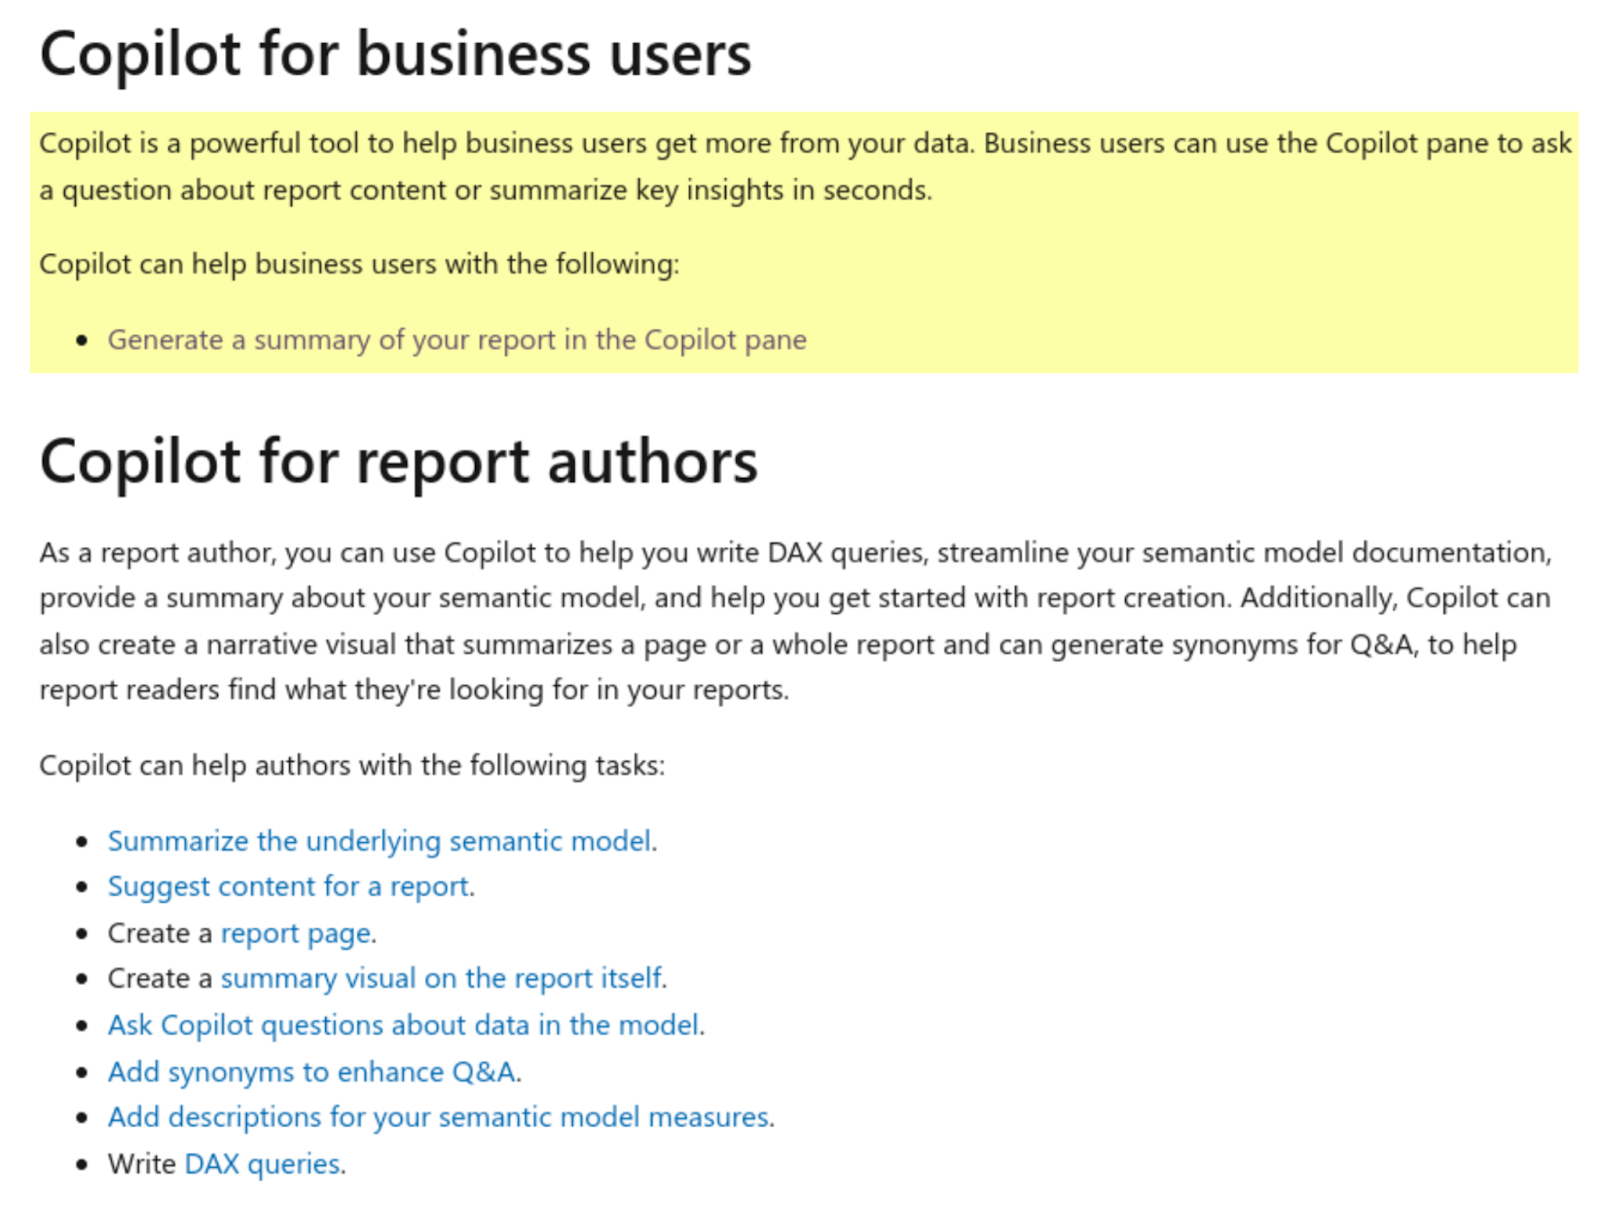The height and width of the screenshot is (1210, 1600).
Task: Click the "Copilot for business users" heading
Action: coord(395,54)
